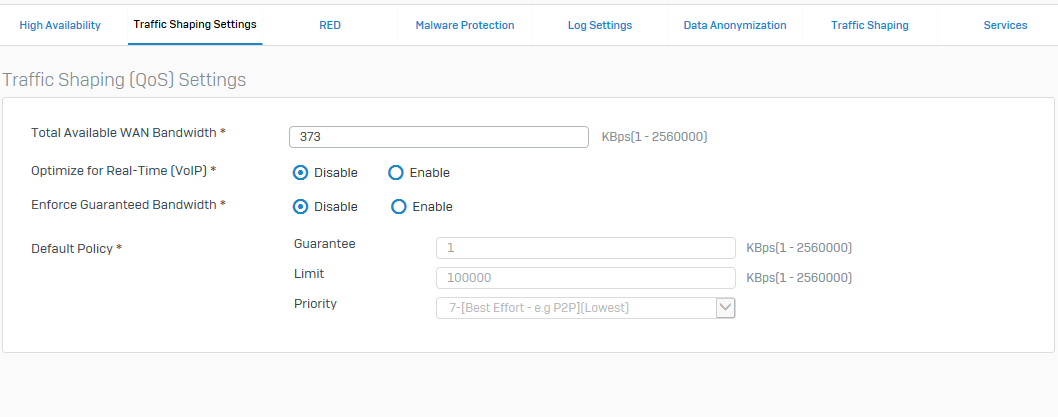
Task: Click the Traffic Shaping (QoS) Settings heading
Action: [x=124, y=80]
